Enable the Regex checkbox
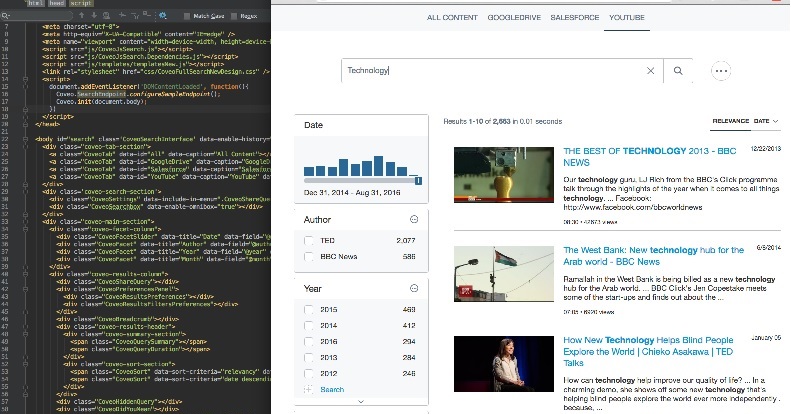 (234, 16)
